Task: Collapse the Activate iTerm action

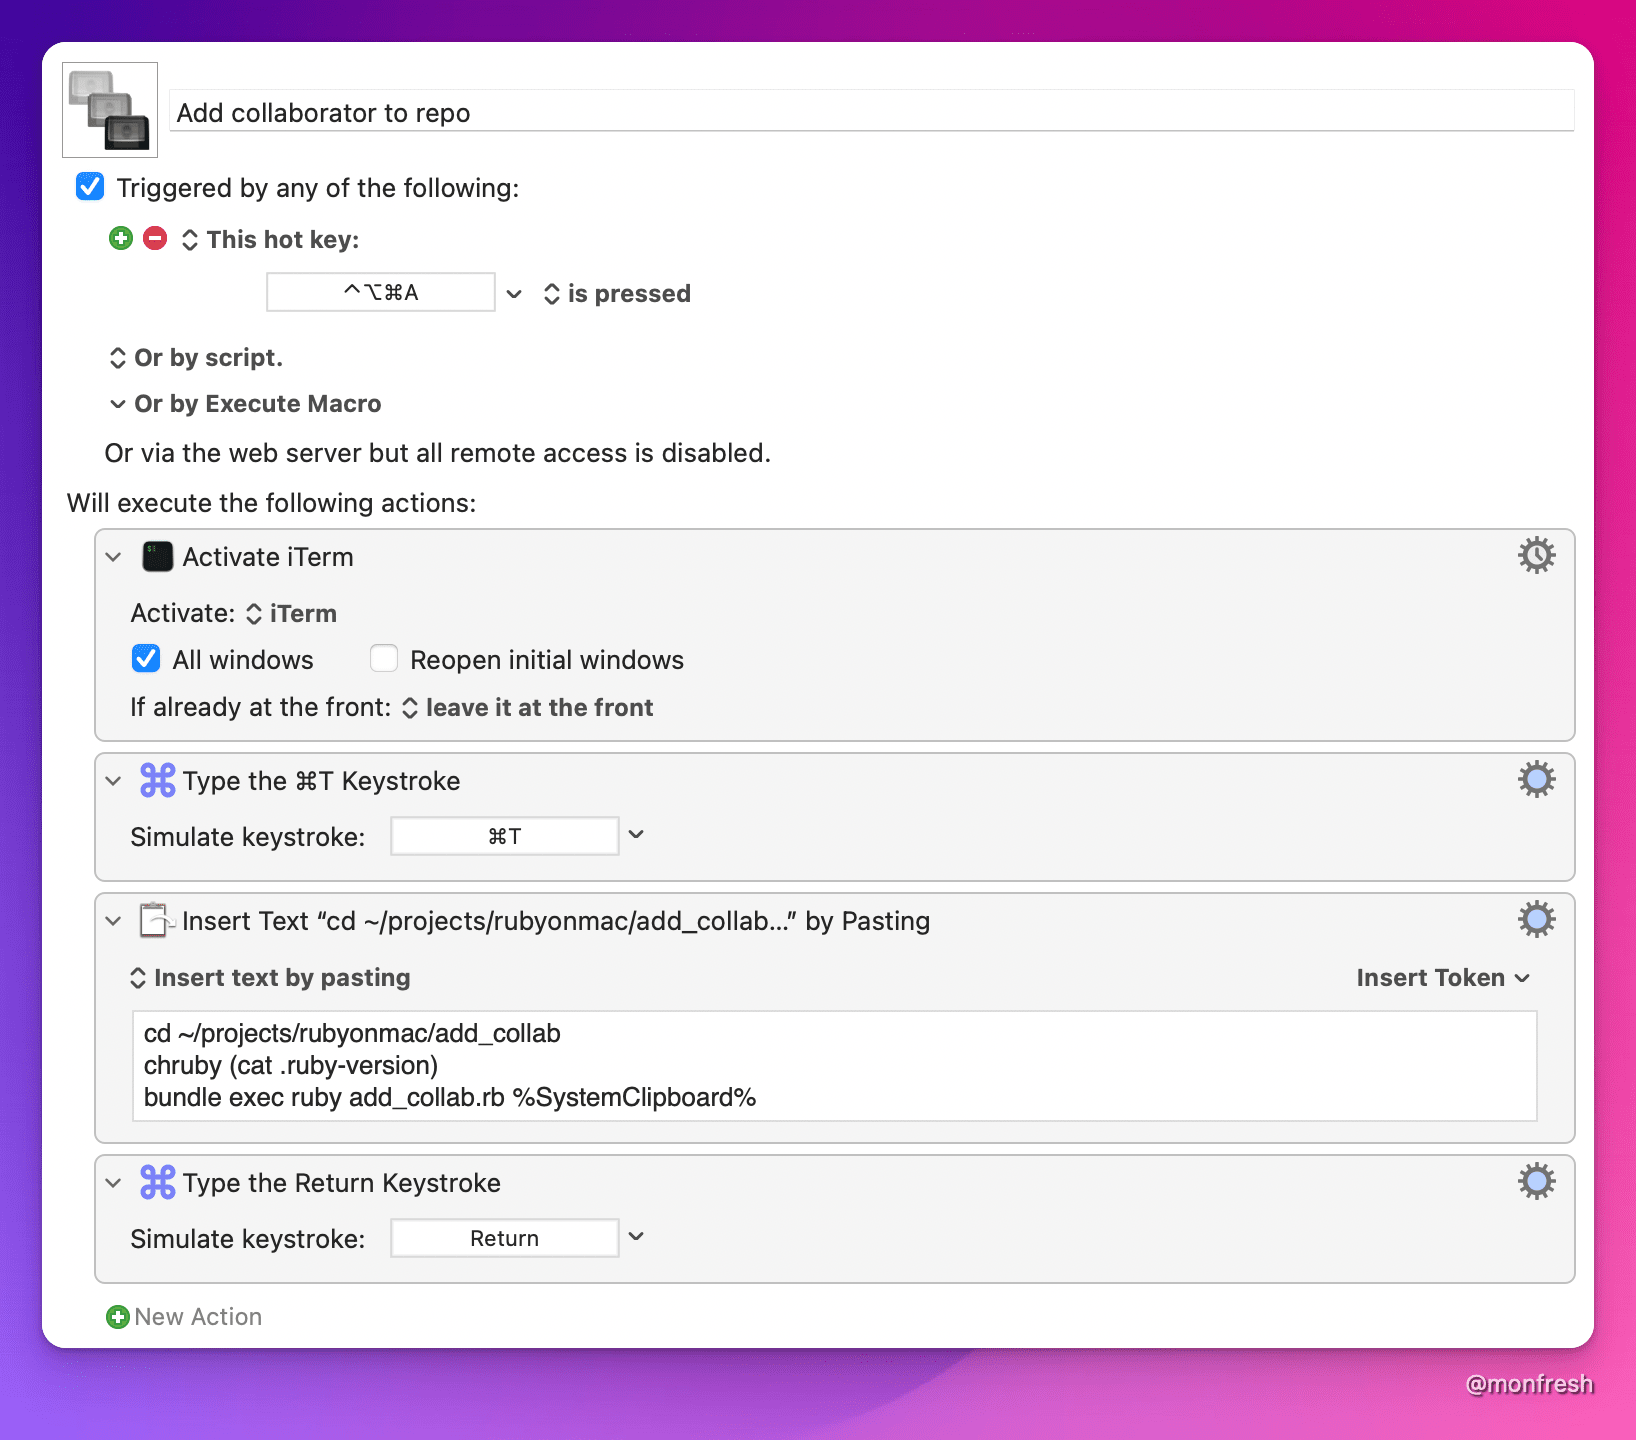Action: tap(114, 557)
